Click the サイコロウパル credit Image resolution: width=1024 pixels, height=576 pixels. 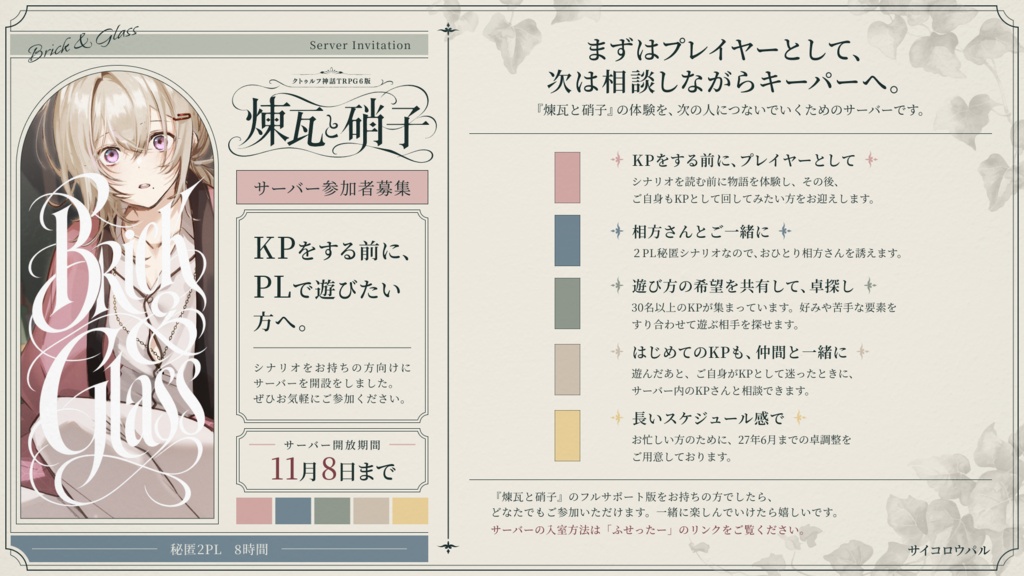point(948,550)
